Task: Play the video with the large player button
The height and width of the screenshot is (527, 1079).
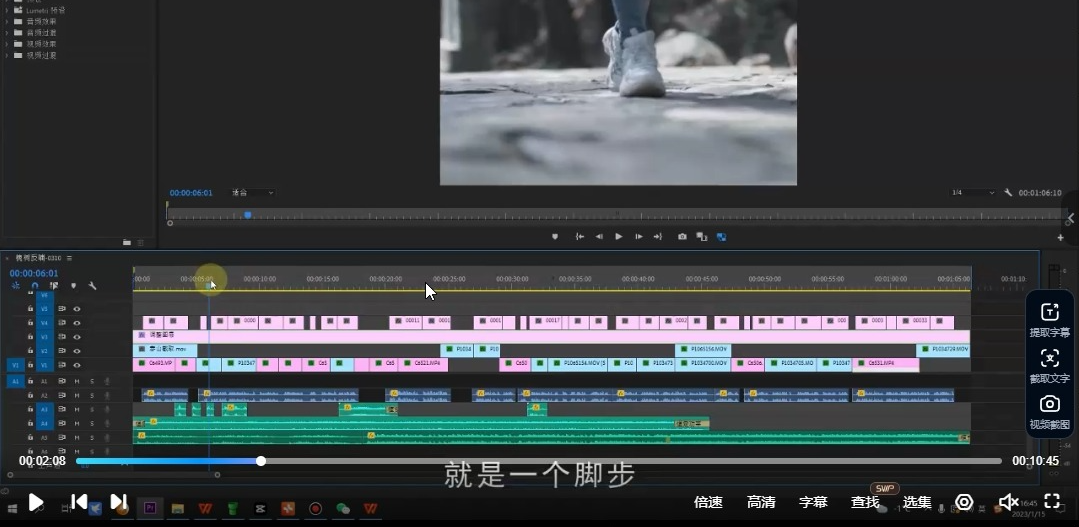Action: (36, 502)
